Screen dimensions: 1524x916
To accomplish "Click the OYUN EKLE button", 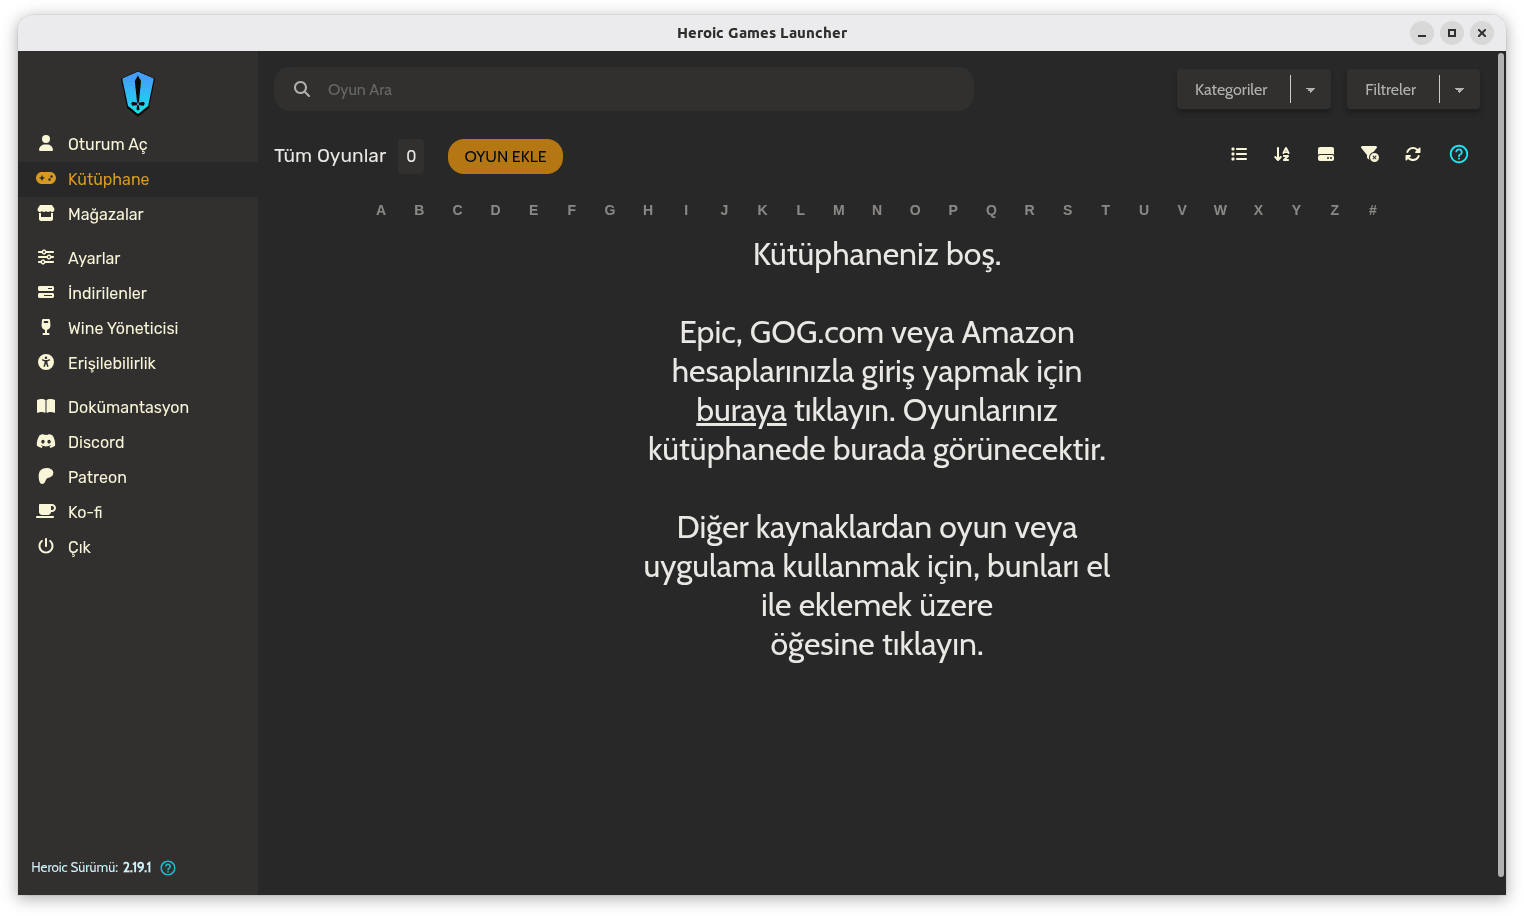I will [505, 156].
